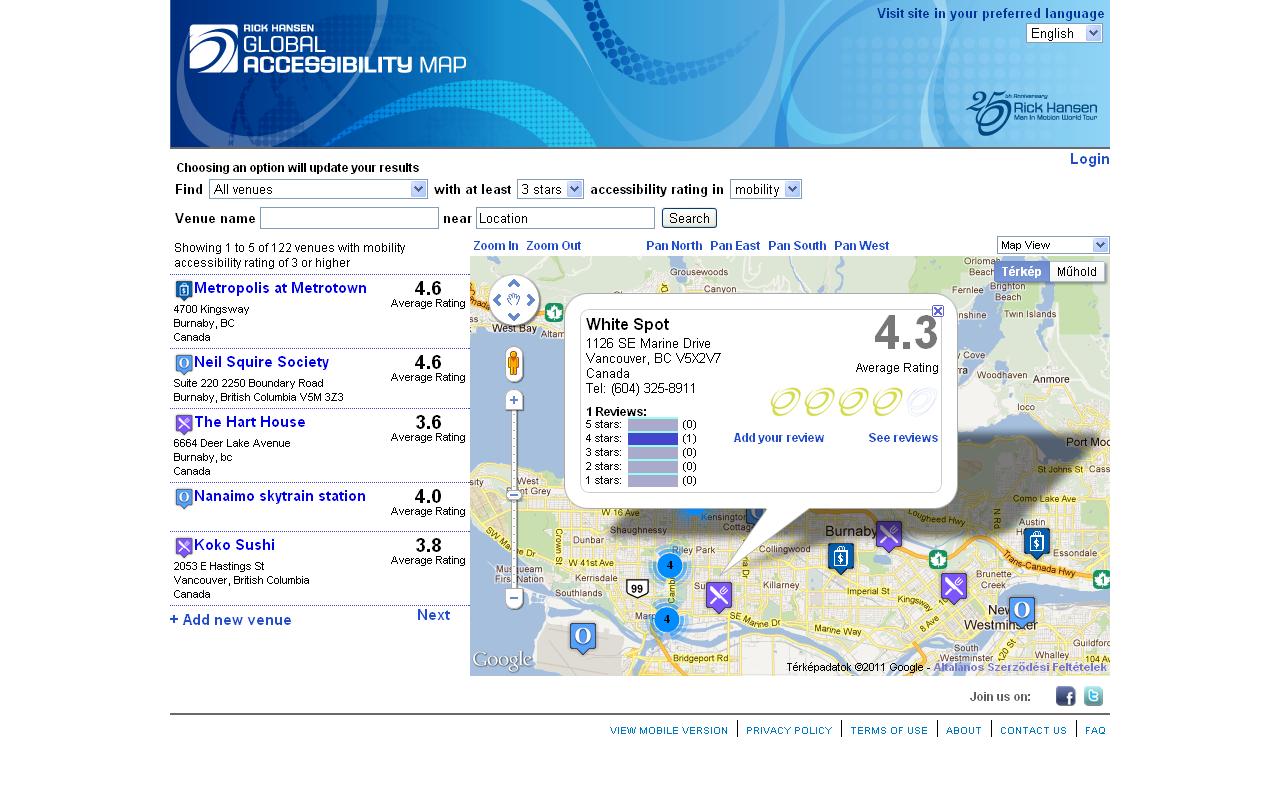Open Nanaimo skytrain station venue link

pos(280,496)
